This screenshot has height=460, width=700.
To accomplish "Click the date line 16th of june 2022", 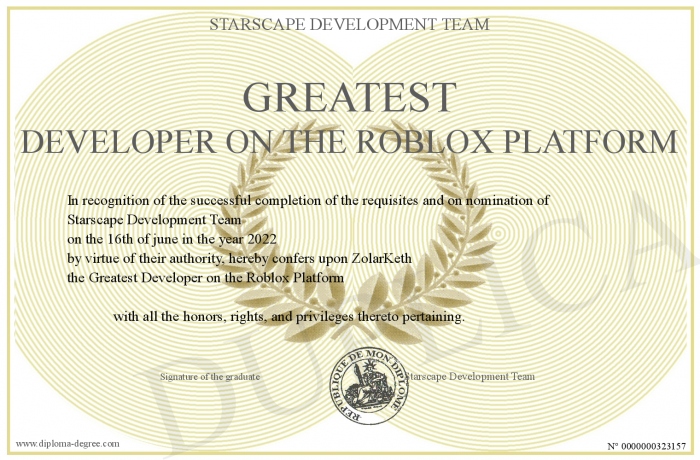I will click(x=172, y=239).
